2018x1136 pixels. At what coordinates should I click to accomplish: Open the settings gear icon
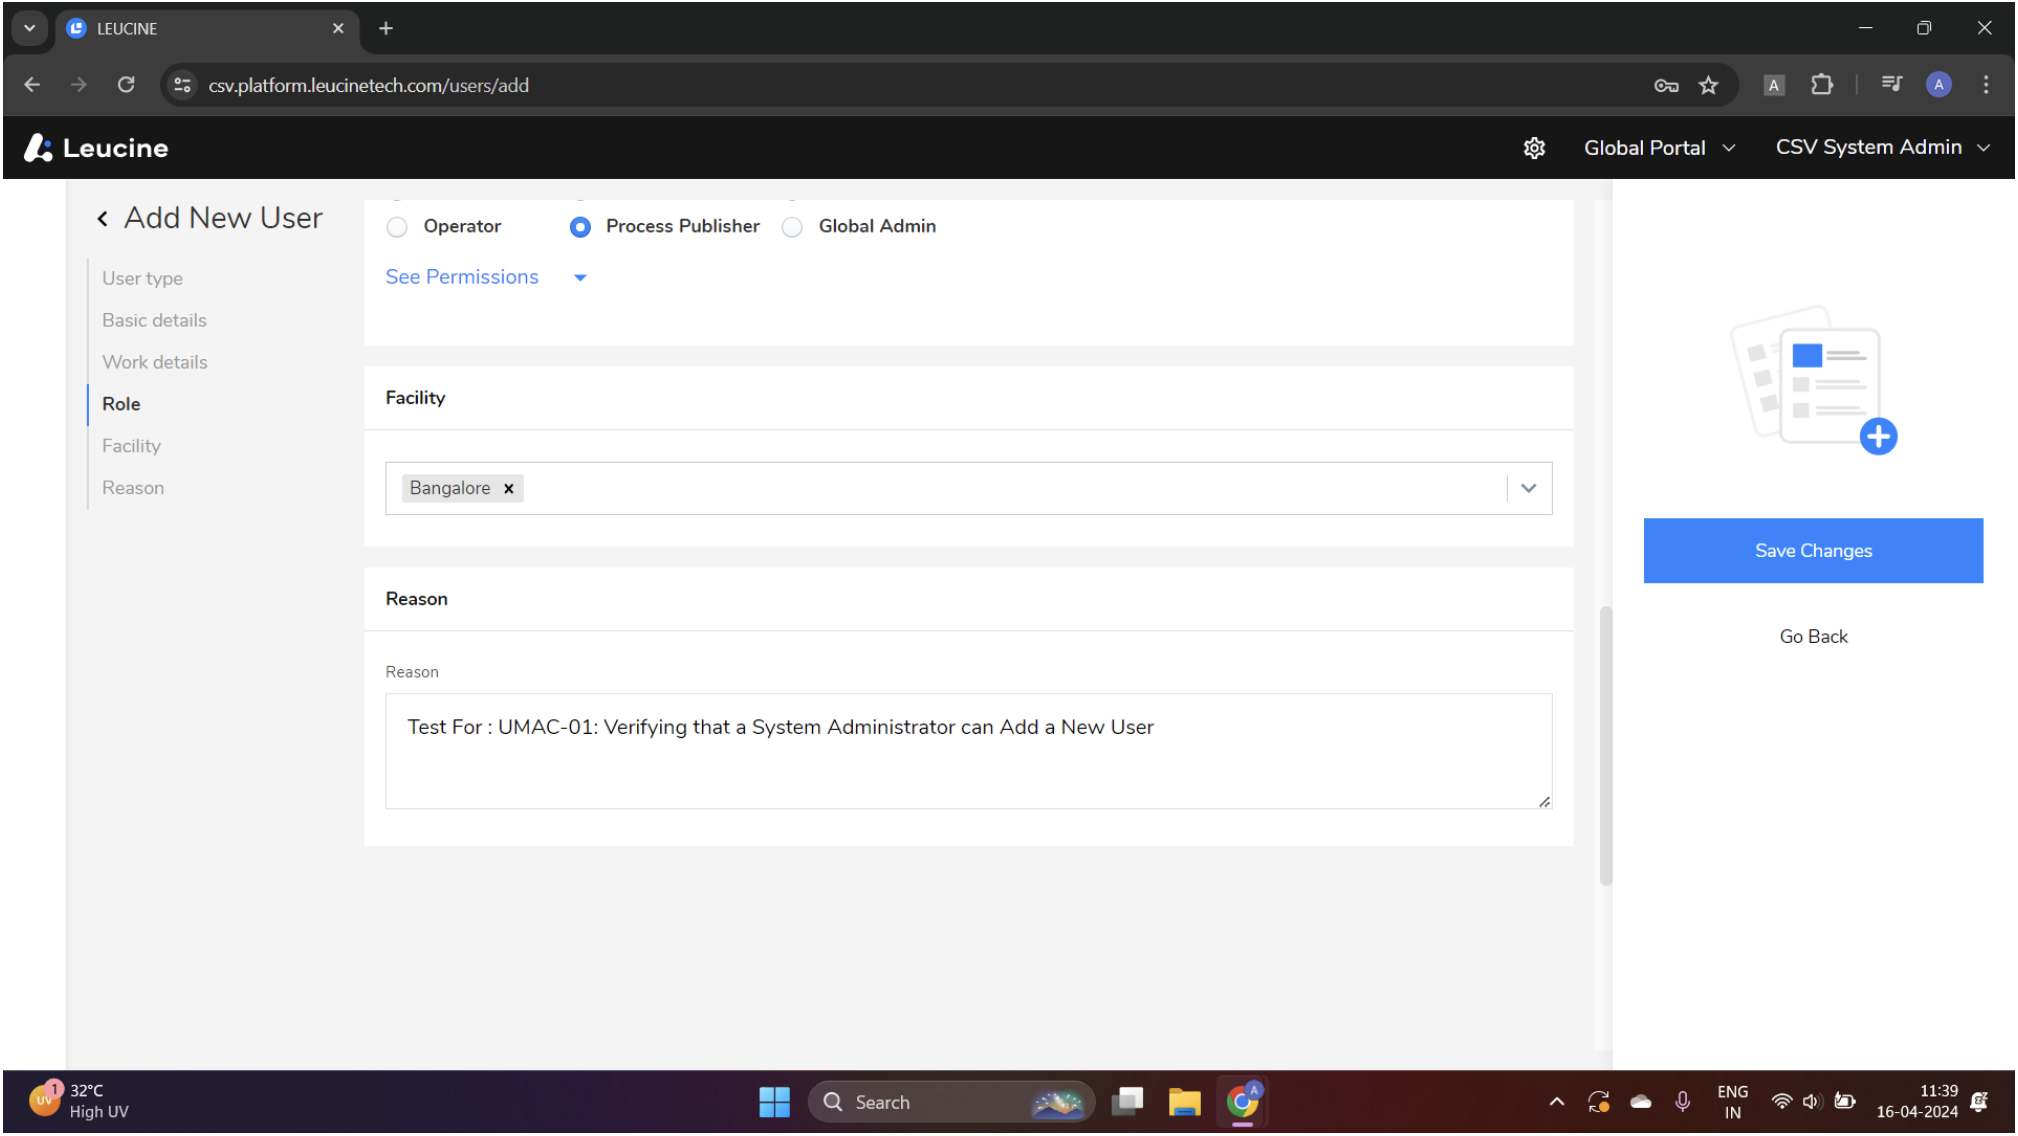1534,148
